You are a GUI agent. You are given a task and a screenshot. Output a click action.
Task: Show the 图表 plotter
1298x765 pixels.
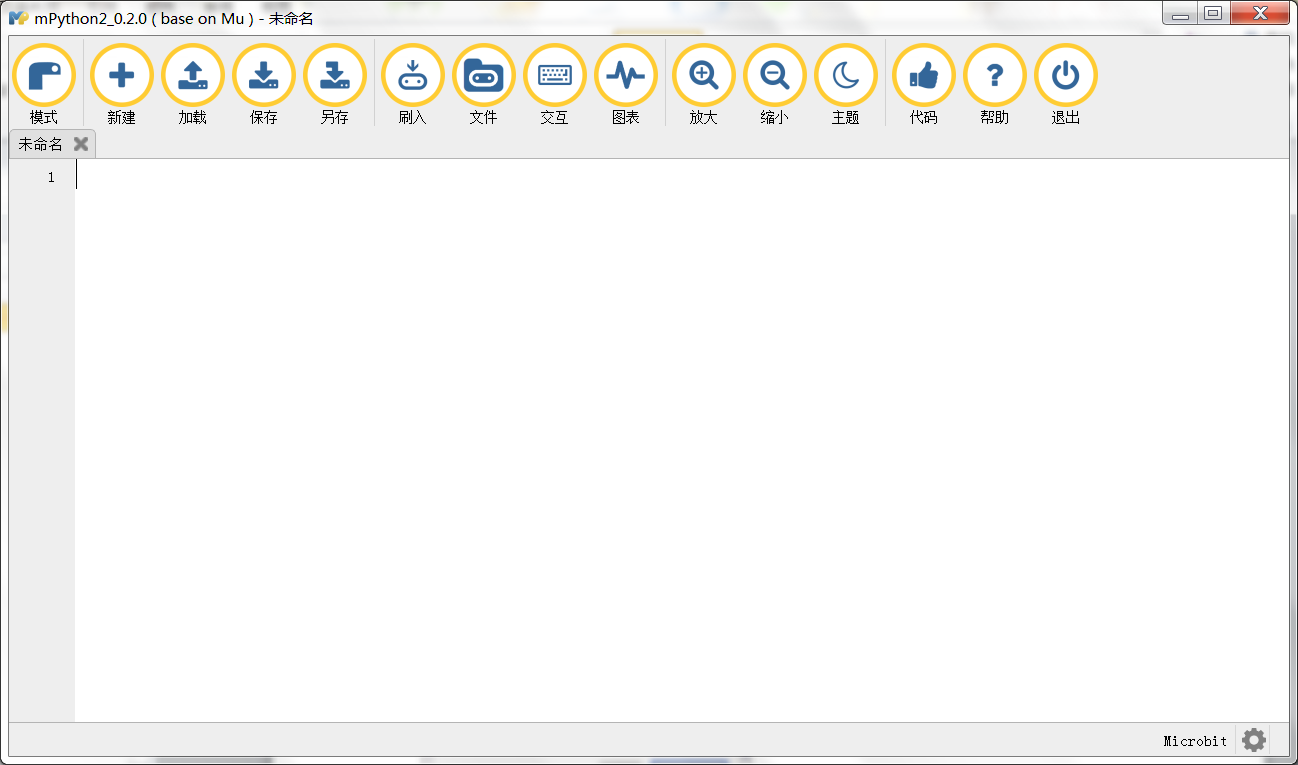pos(626,84)
